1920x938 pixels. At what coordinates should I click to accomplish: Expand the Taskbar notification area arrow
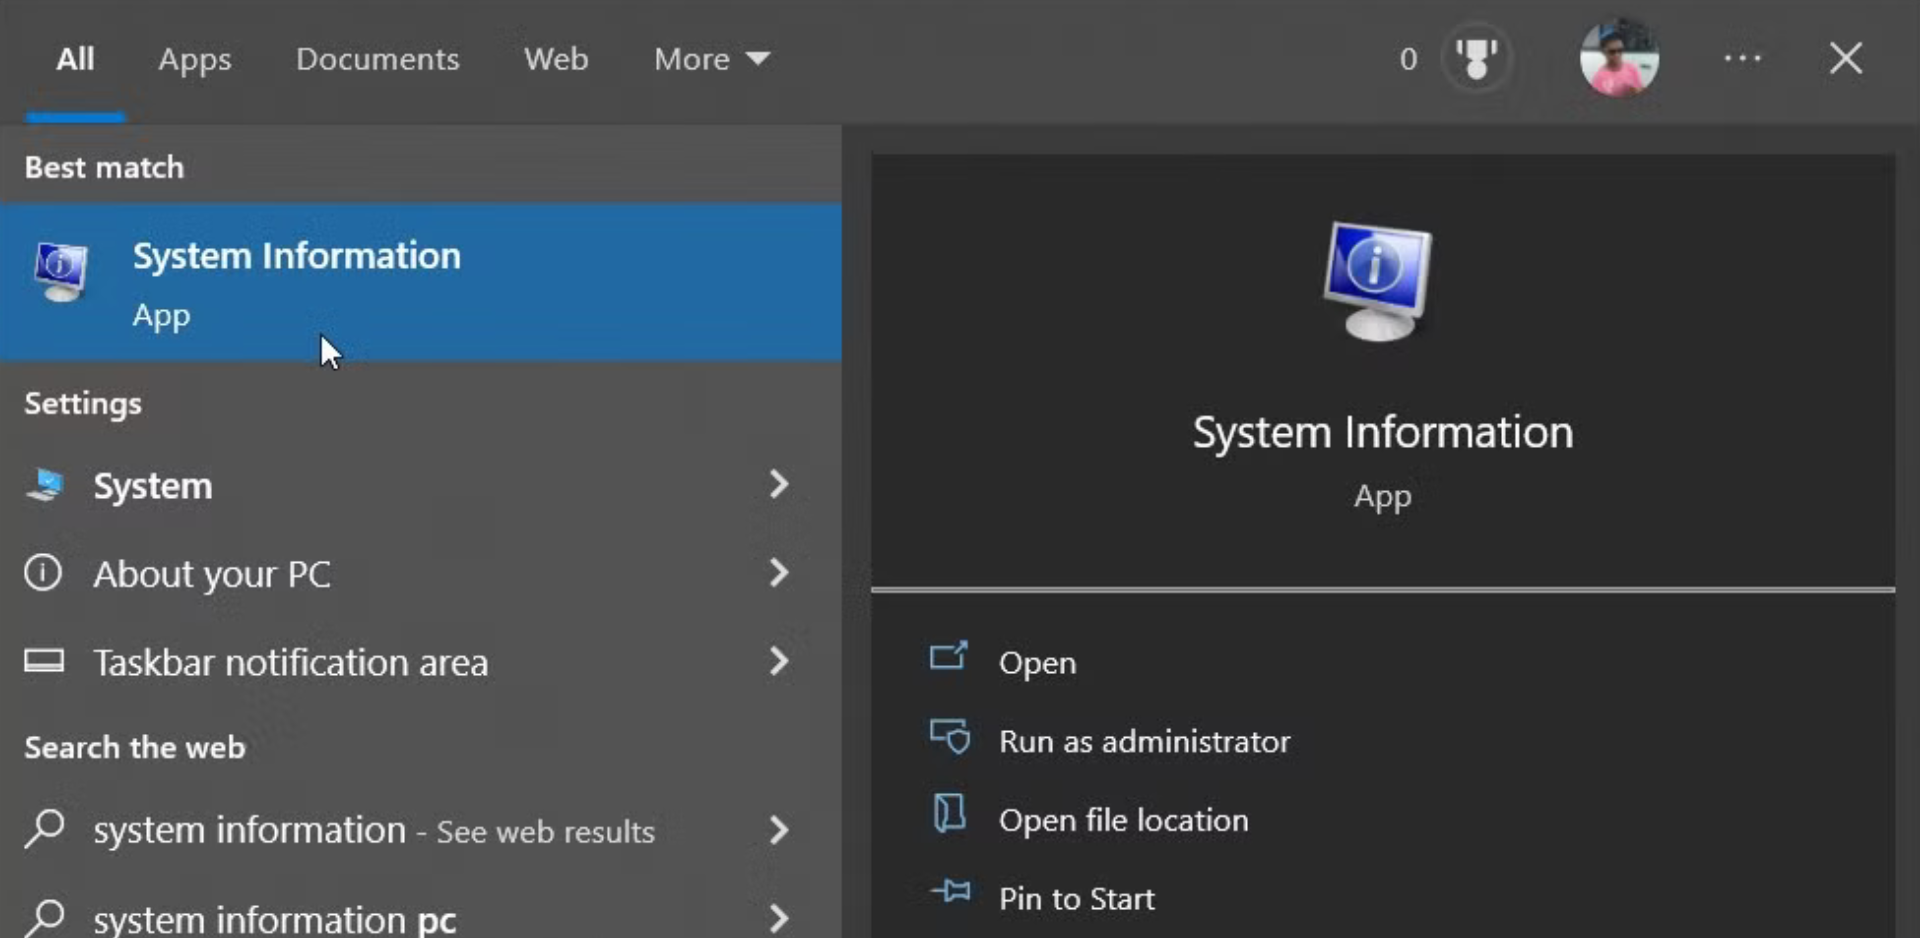(x=778, y=661)
